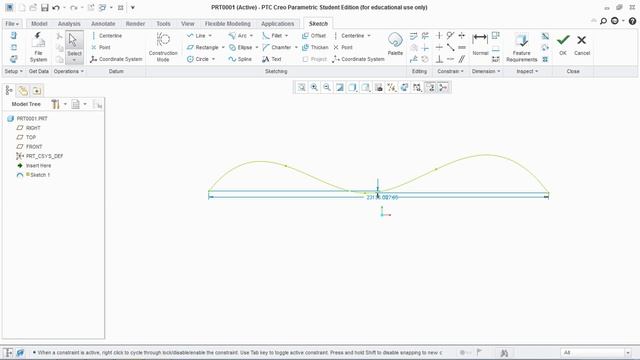This screenshot has width=640, height=360.
Task: Expand the Arc tool dropdown arrow
Action: [251, 36]
